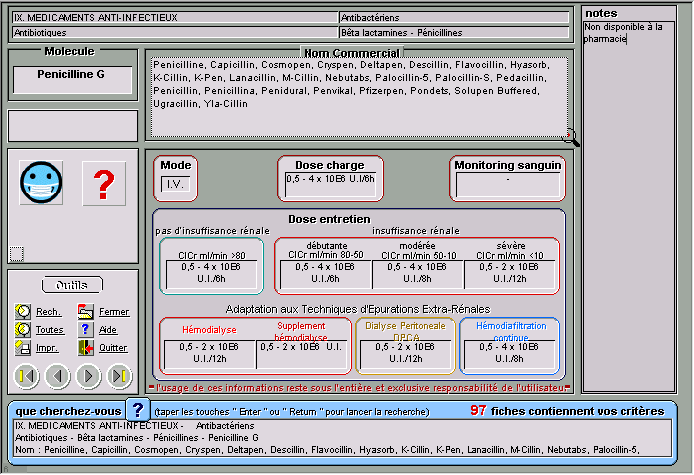Click the Quitter exit icon

86,348
